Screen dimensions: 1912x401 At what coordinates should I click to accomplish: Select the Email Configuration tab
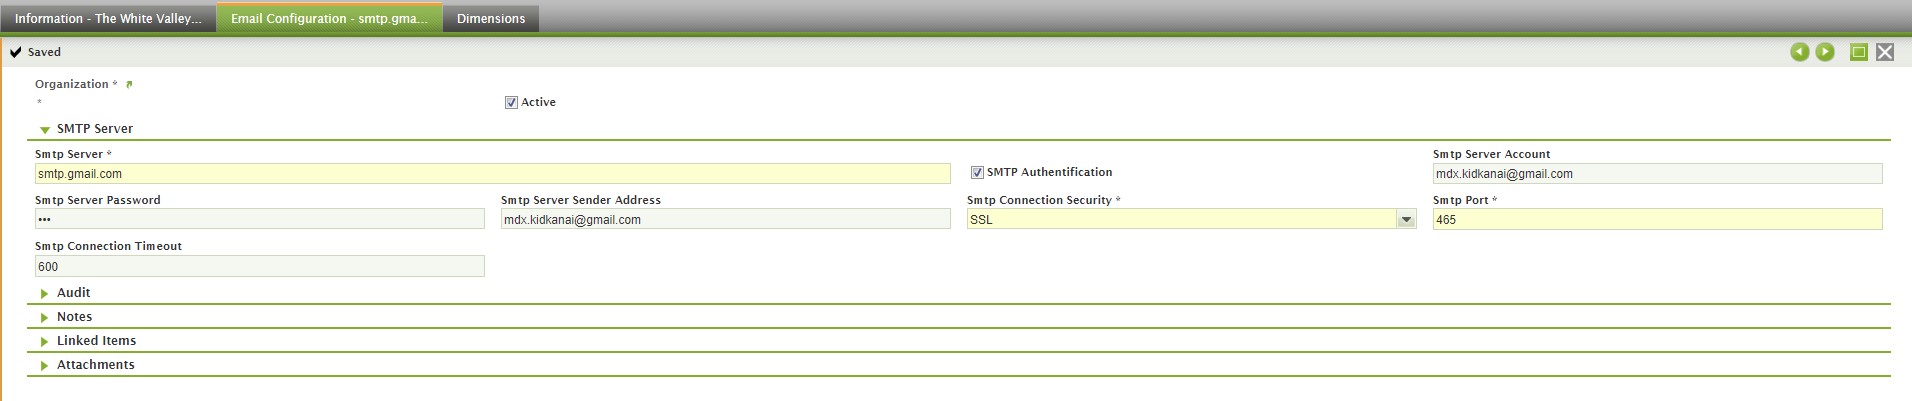(x=329, y=19)
